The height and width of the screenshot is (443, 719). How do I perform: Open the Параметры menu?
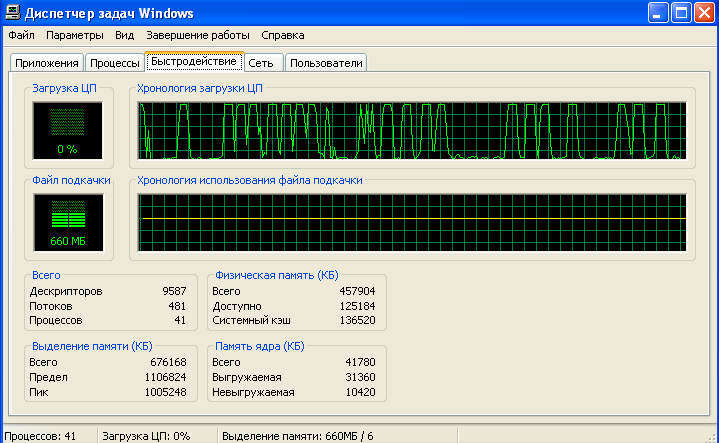tap(75, 35)
